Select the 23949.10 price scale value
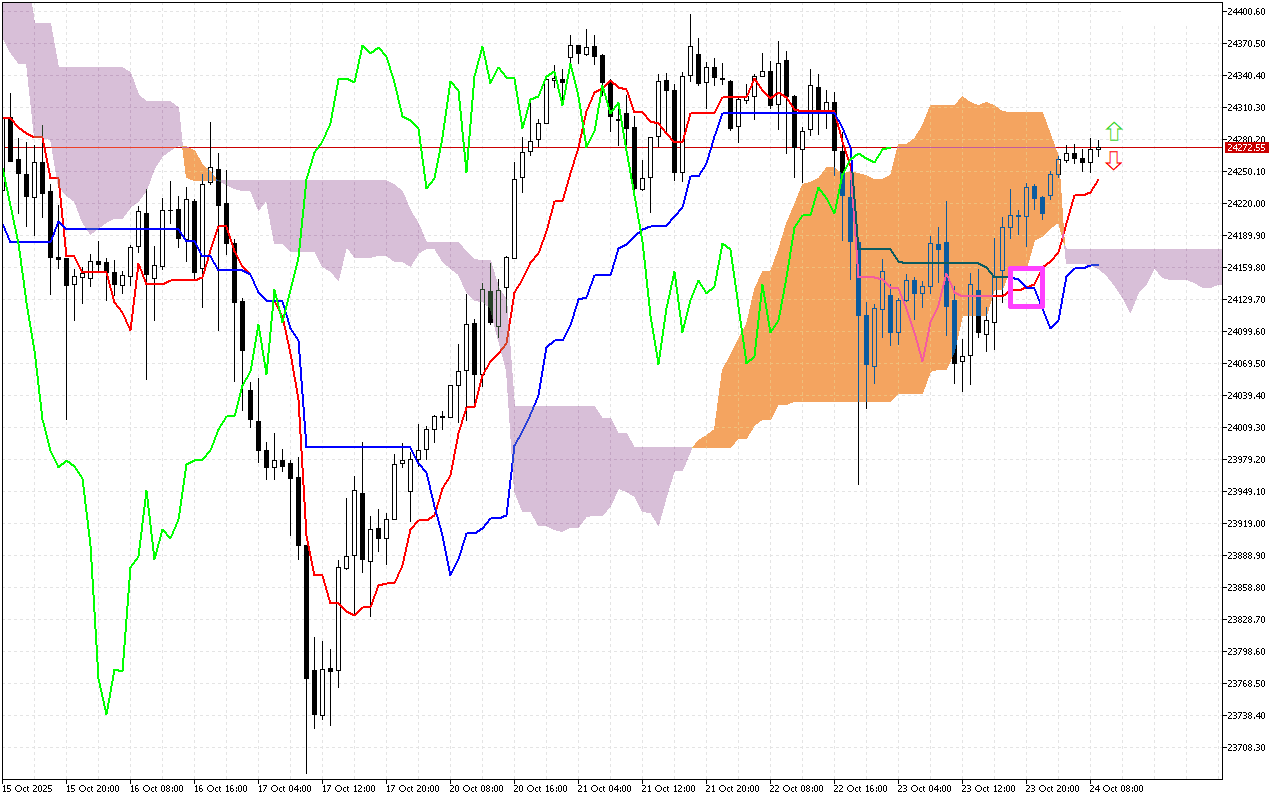 coord(1246,491)
